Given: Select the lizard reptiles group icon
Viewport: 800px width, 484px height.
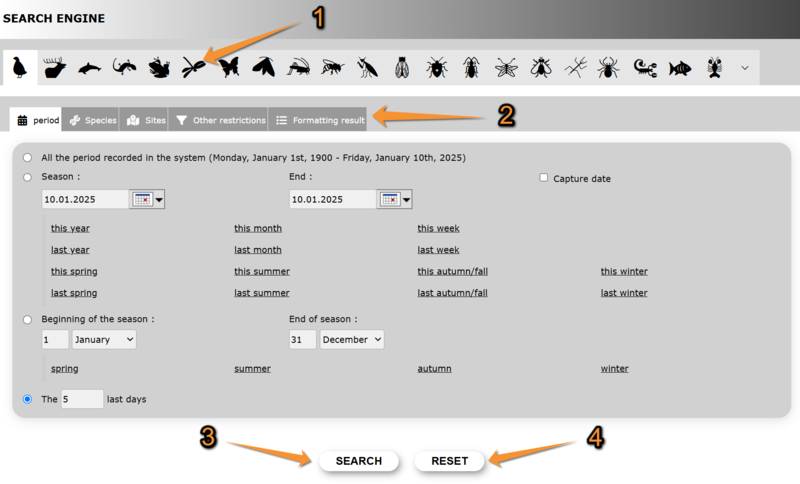Looking at the screenshot, I should tap(124, 67).
